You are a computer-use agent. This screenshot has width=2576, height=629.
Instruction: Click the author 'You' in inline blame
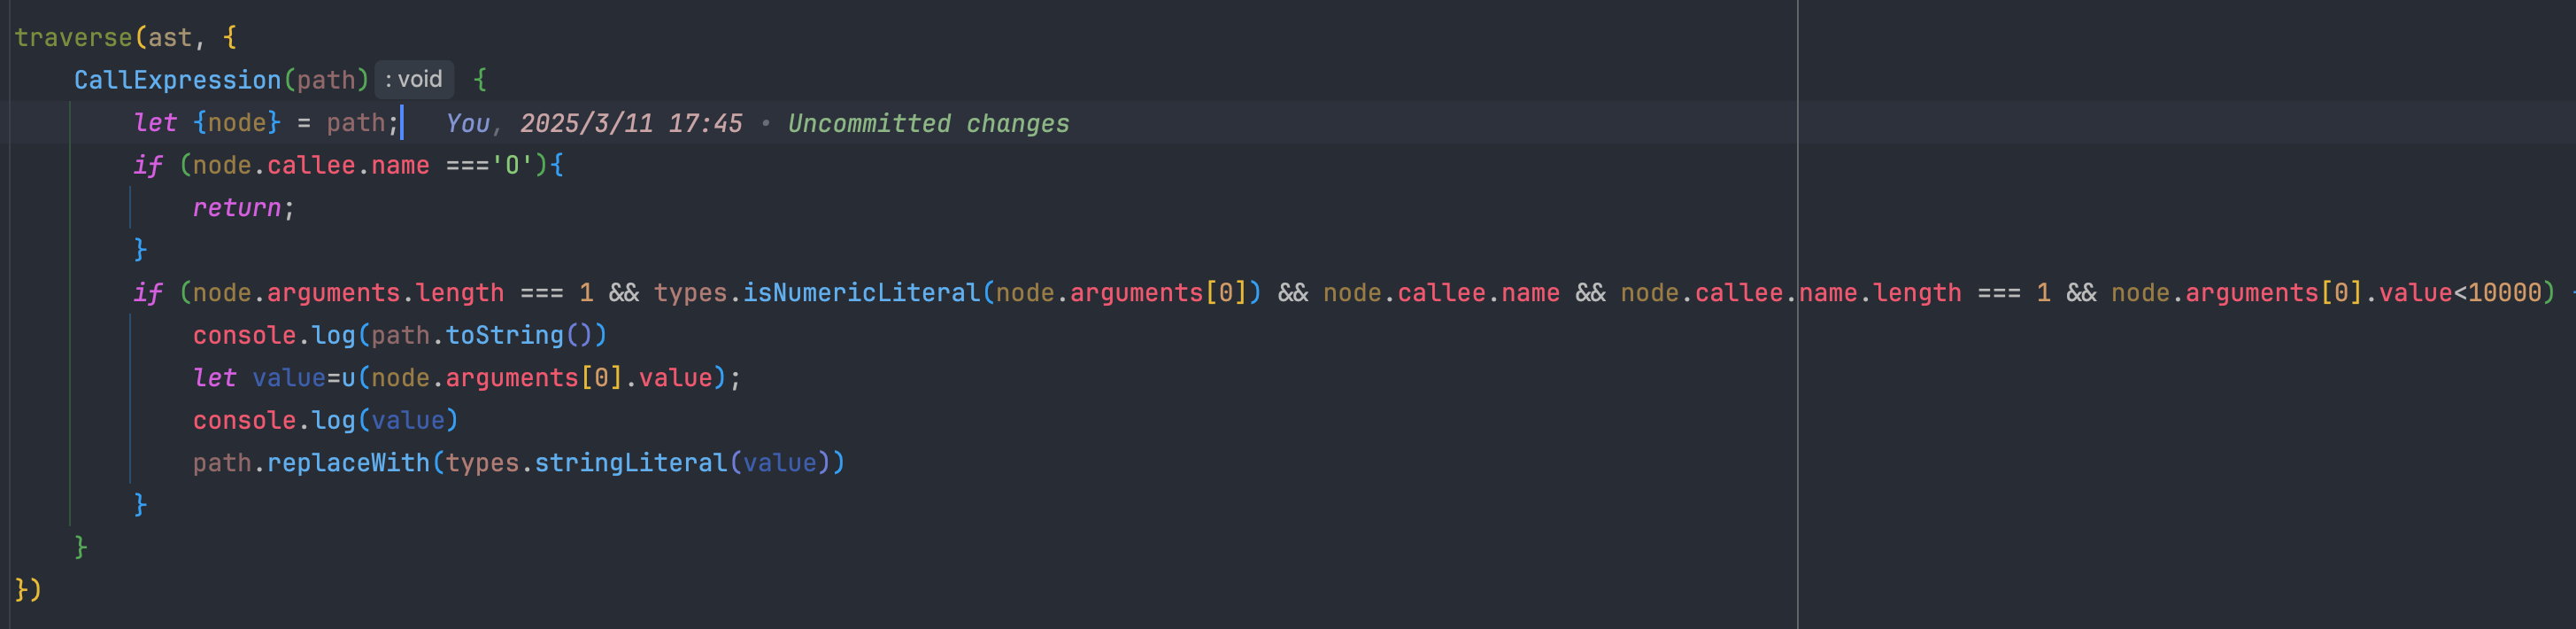467,123
